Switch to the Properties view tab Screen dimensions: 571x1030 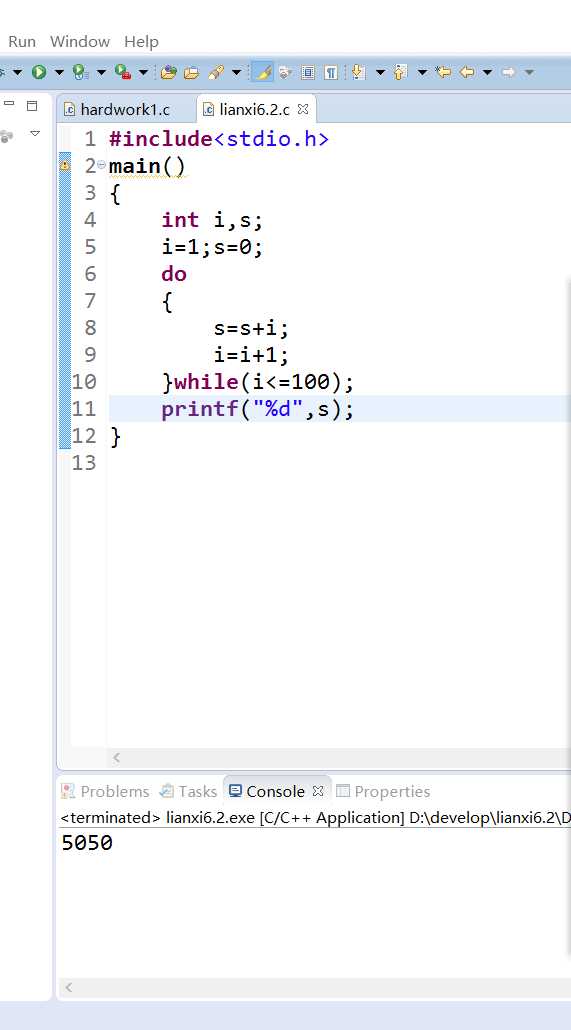(x=383, y=791)
